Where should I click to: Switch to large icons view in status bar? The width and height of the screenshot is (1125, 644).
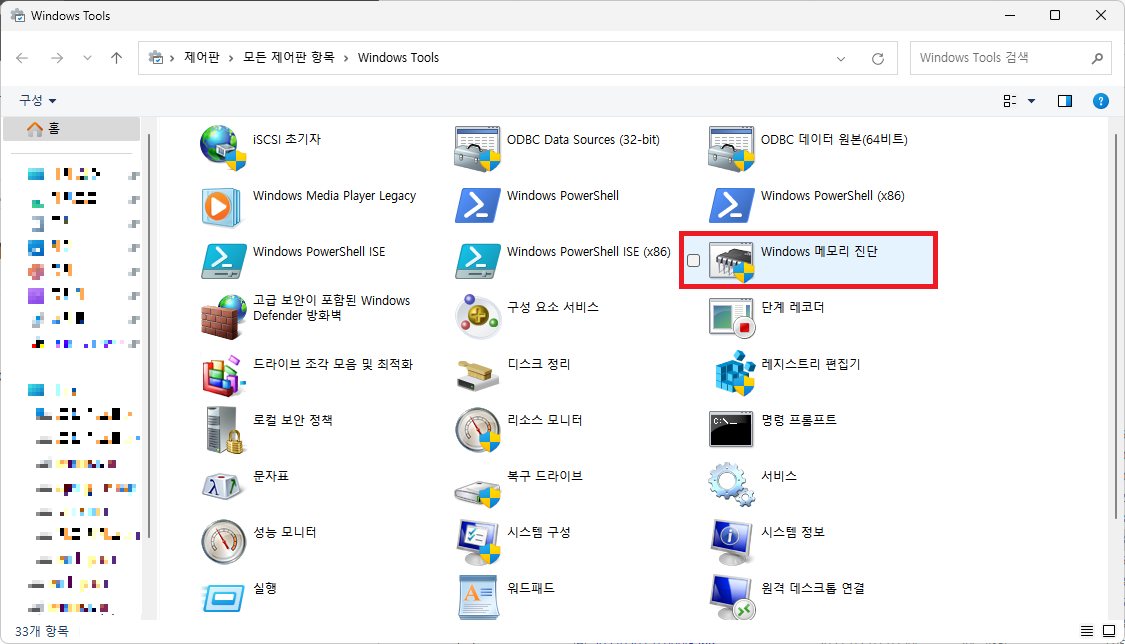point(1108,631)
